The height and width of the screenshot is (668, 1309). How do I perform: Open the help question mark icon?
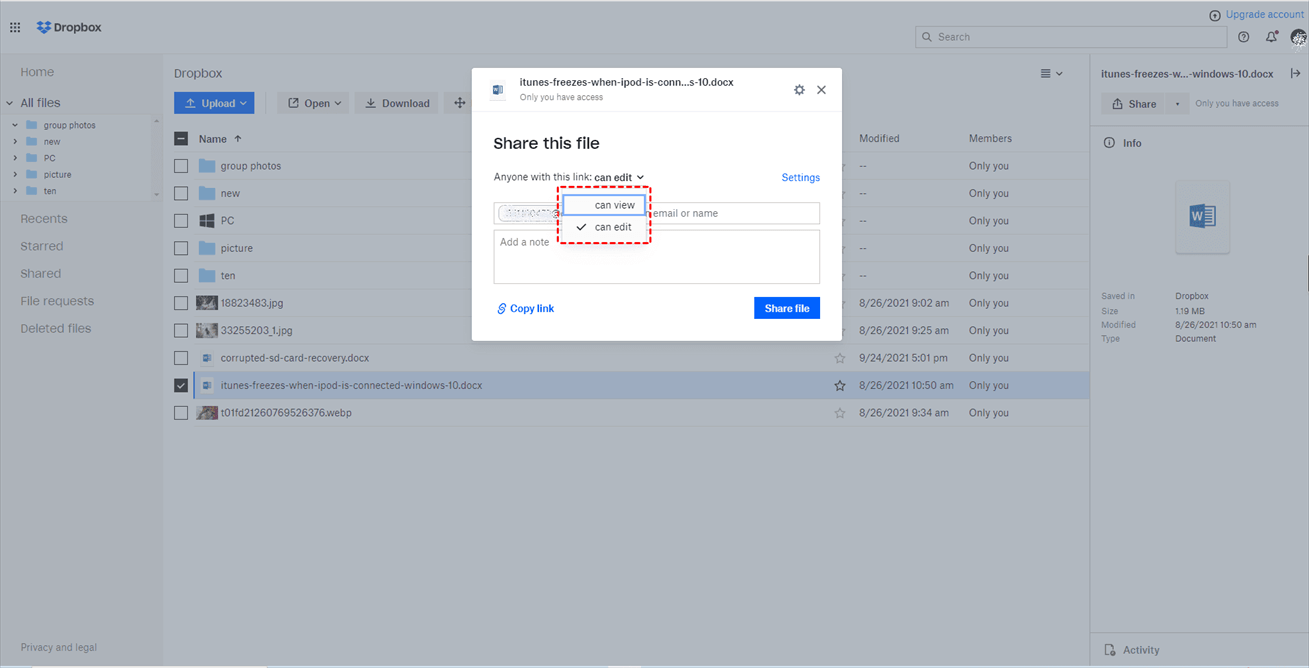click(1244, 37)
